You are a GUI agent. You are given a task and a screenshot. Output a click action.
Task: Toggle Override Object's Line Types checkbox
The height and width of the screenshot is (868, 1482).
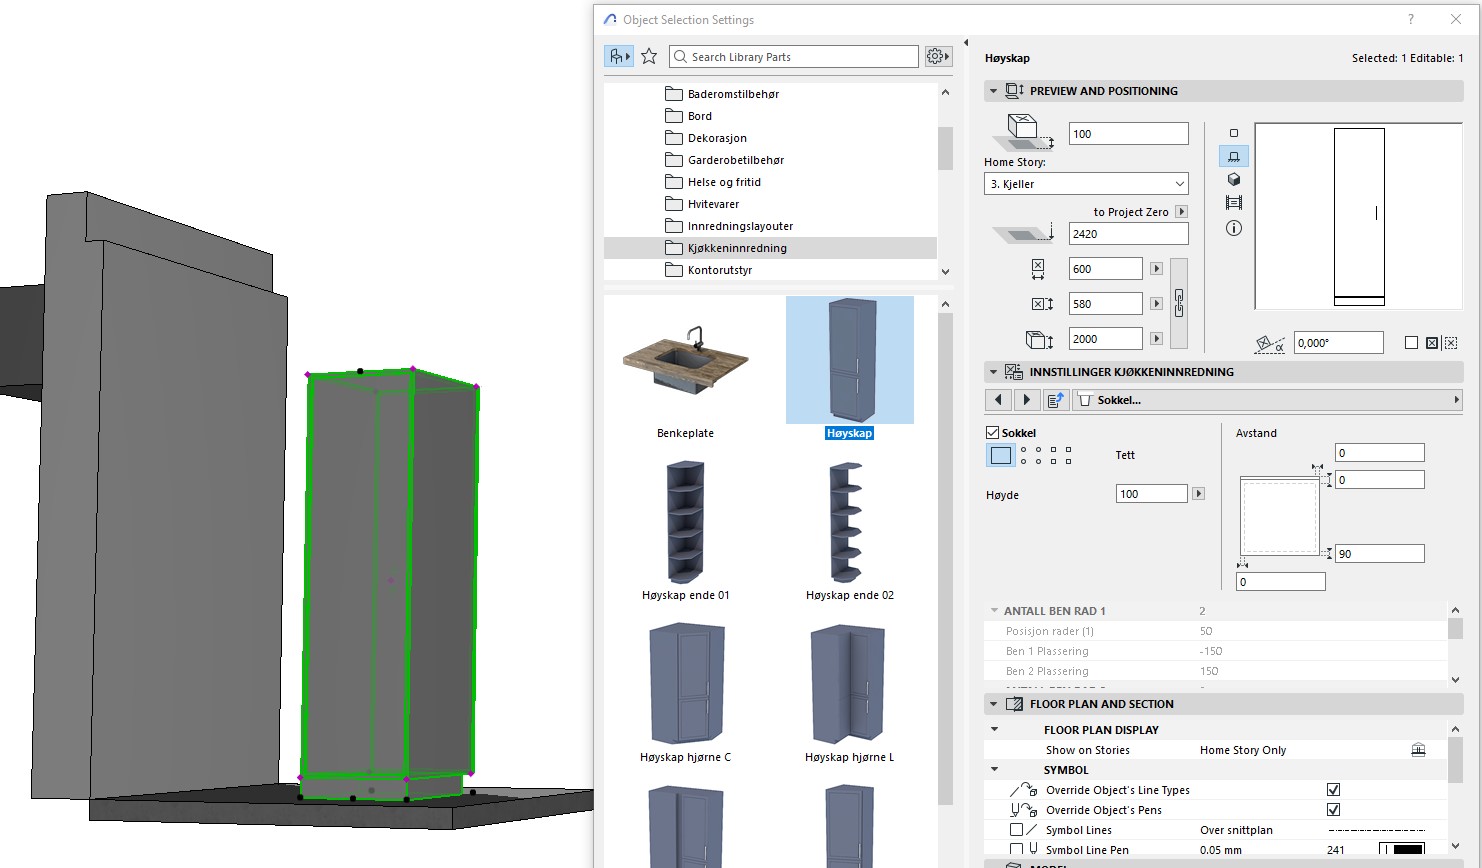point(1333,790)
